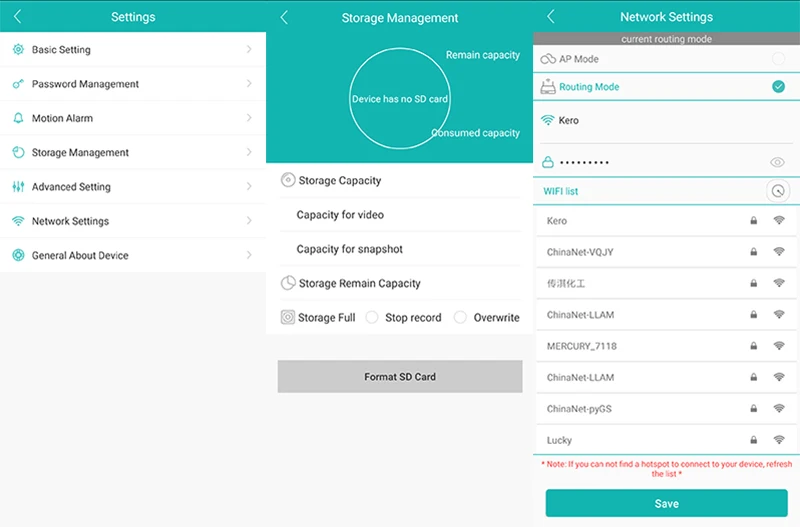Expand Motion Alarm chevron

[249, 118]
